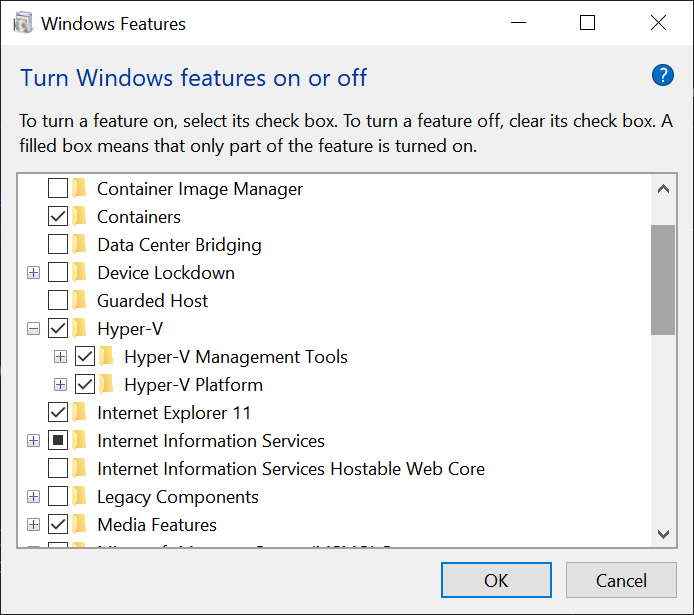Click the Windows Features title bar icon
Viewport: 694px width, 615px height.
point(23,23)
